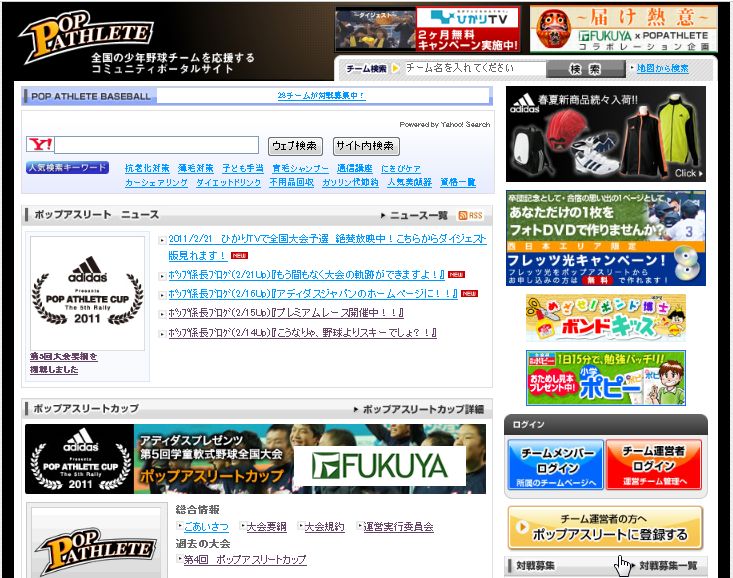Open the RSS feed icon
This screenshot has height=578, width=733.
click(470, 215)
